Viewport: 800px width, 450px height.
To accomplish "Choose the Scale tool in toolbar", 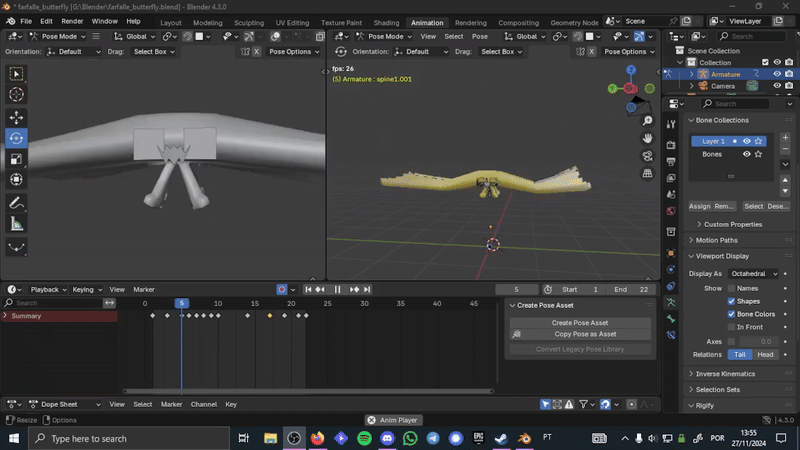I will click(x=16, y=159).
